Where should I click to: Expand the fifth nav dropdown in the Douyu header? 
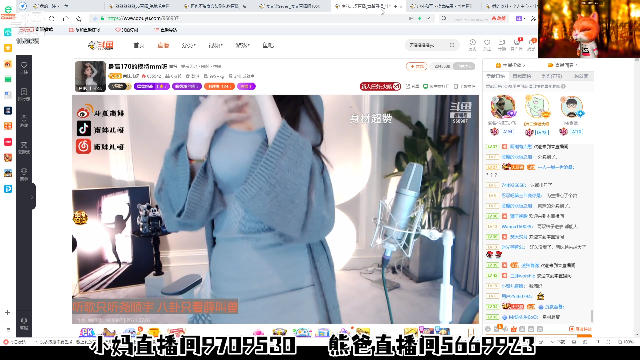click(242, 45)
